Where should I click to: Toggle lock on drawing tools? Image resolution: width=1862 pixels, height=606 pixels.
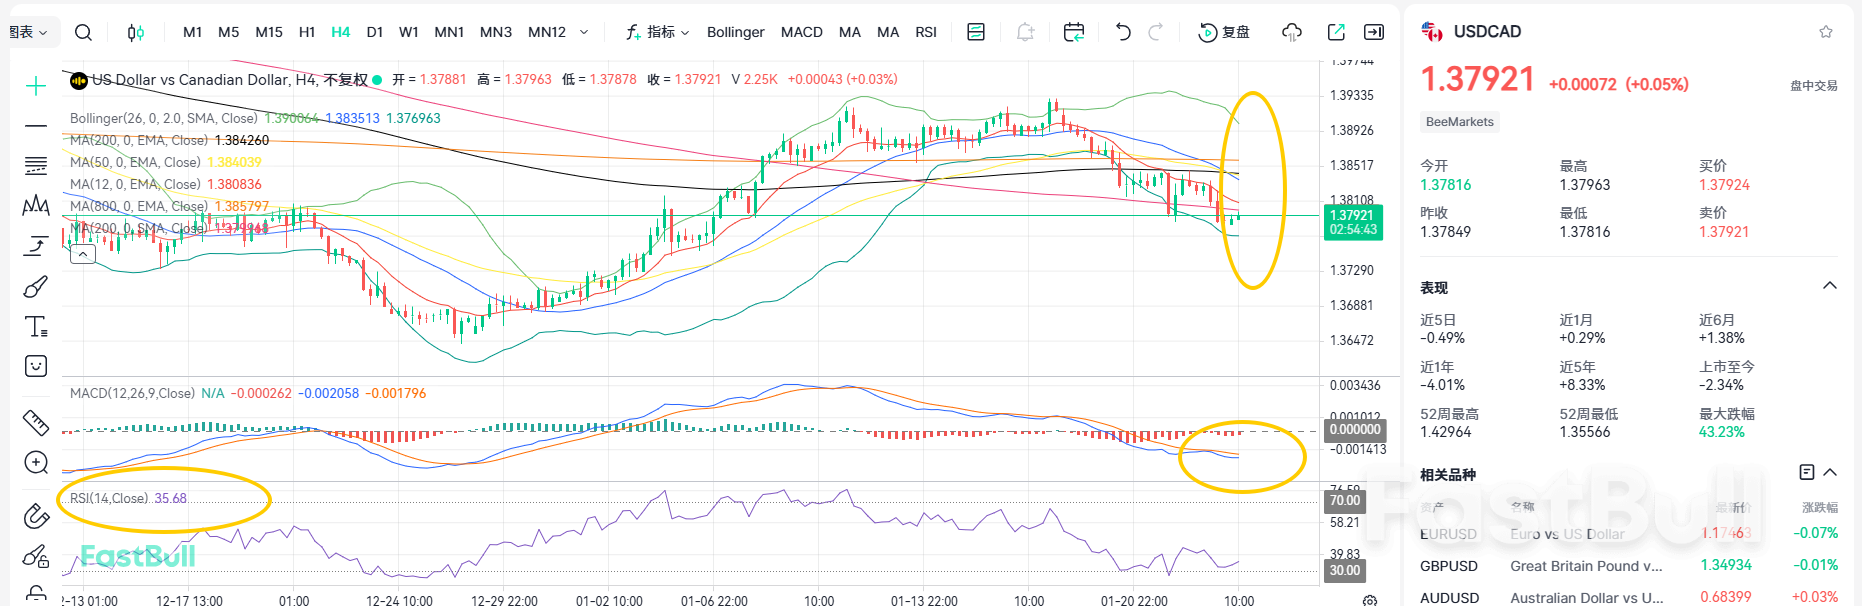[x=36, y=594]
